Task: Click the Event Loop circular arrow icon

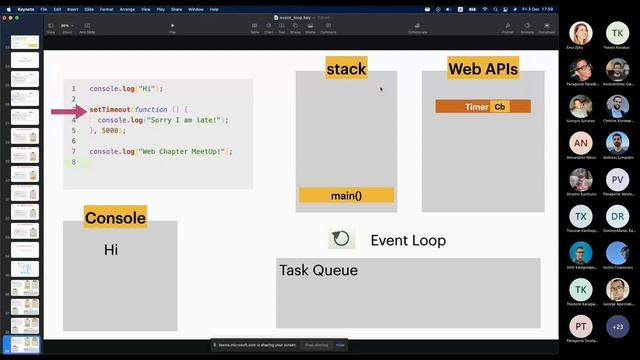Action: 341,239
